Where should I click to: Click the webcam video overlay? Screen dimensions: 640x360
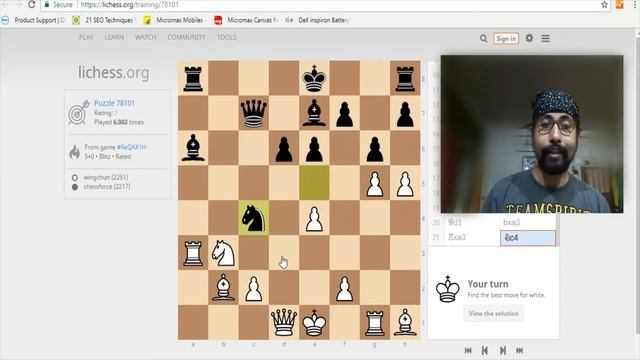tap(532, 134)
